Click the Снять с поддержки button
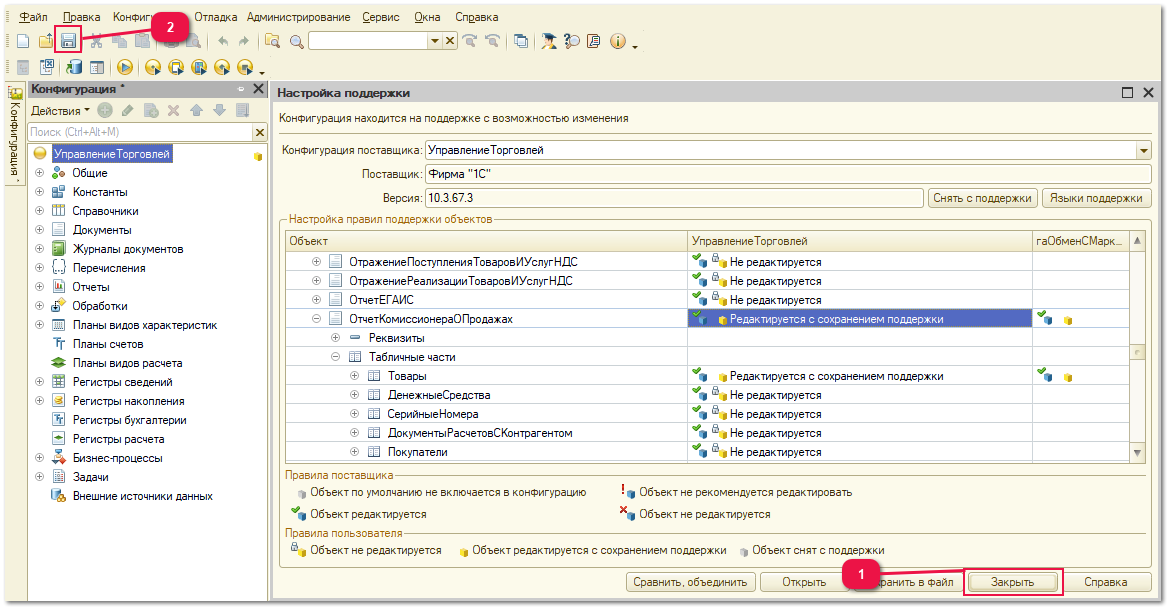This screenshot has width=1170, height=610. click(982, 198)
